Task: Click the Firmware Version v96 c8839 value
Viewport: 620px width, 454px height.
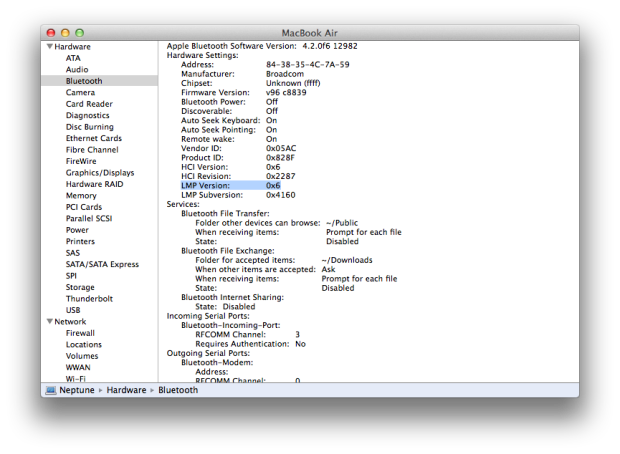Action: click(286, 93)
